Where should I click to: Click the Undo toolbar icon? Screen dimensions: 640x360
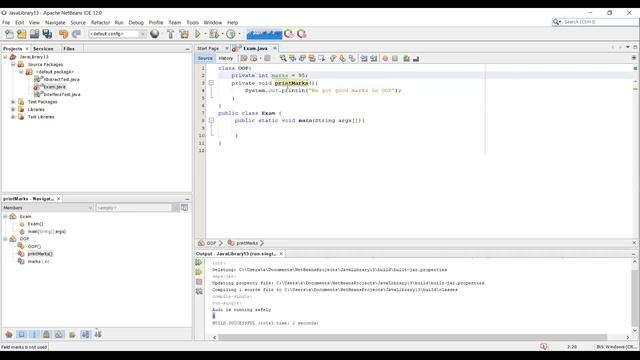coord(63,34)
